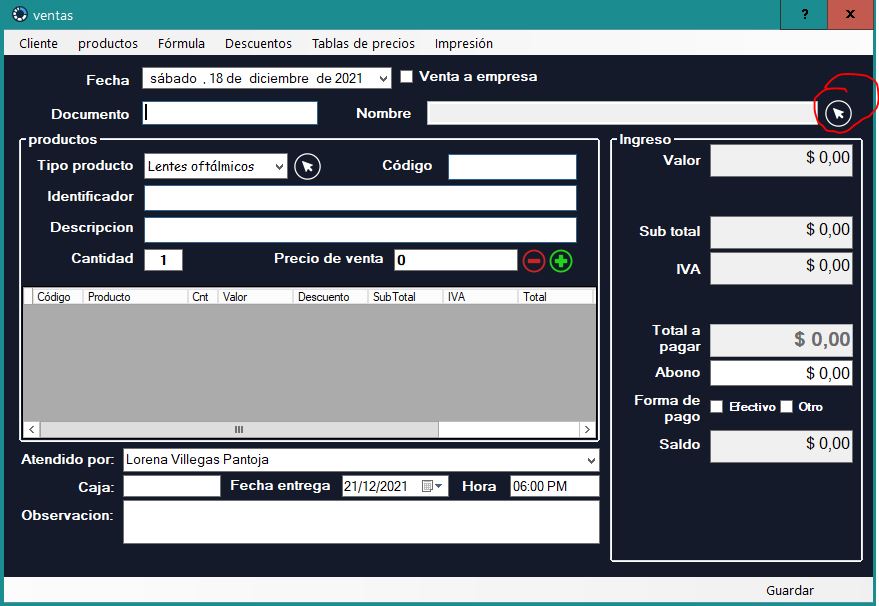
Task: Click the Código input field
Action: click(x=512, y=166)
